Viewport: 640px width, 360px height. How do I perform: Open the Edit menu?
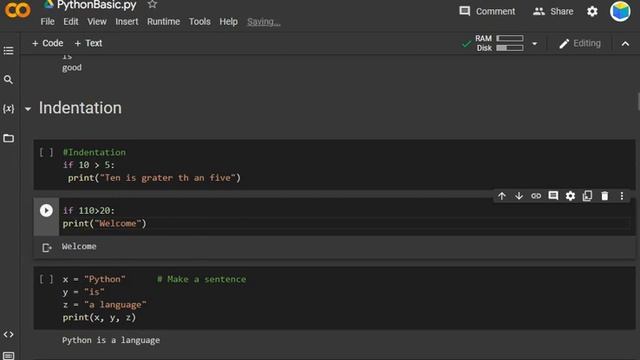pos(71,22)
